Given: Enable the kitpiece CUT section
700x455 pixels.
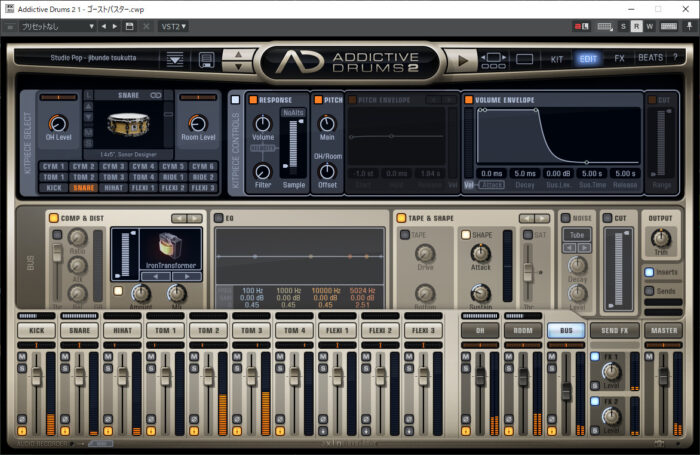Looking at the screenshot, I should tap(652, 100).
